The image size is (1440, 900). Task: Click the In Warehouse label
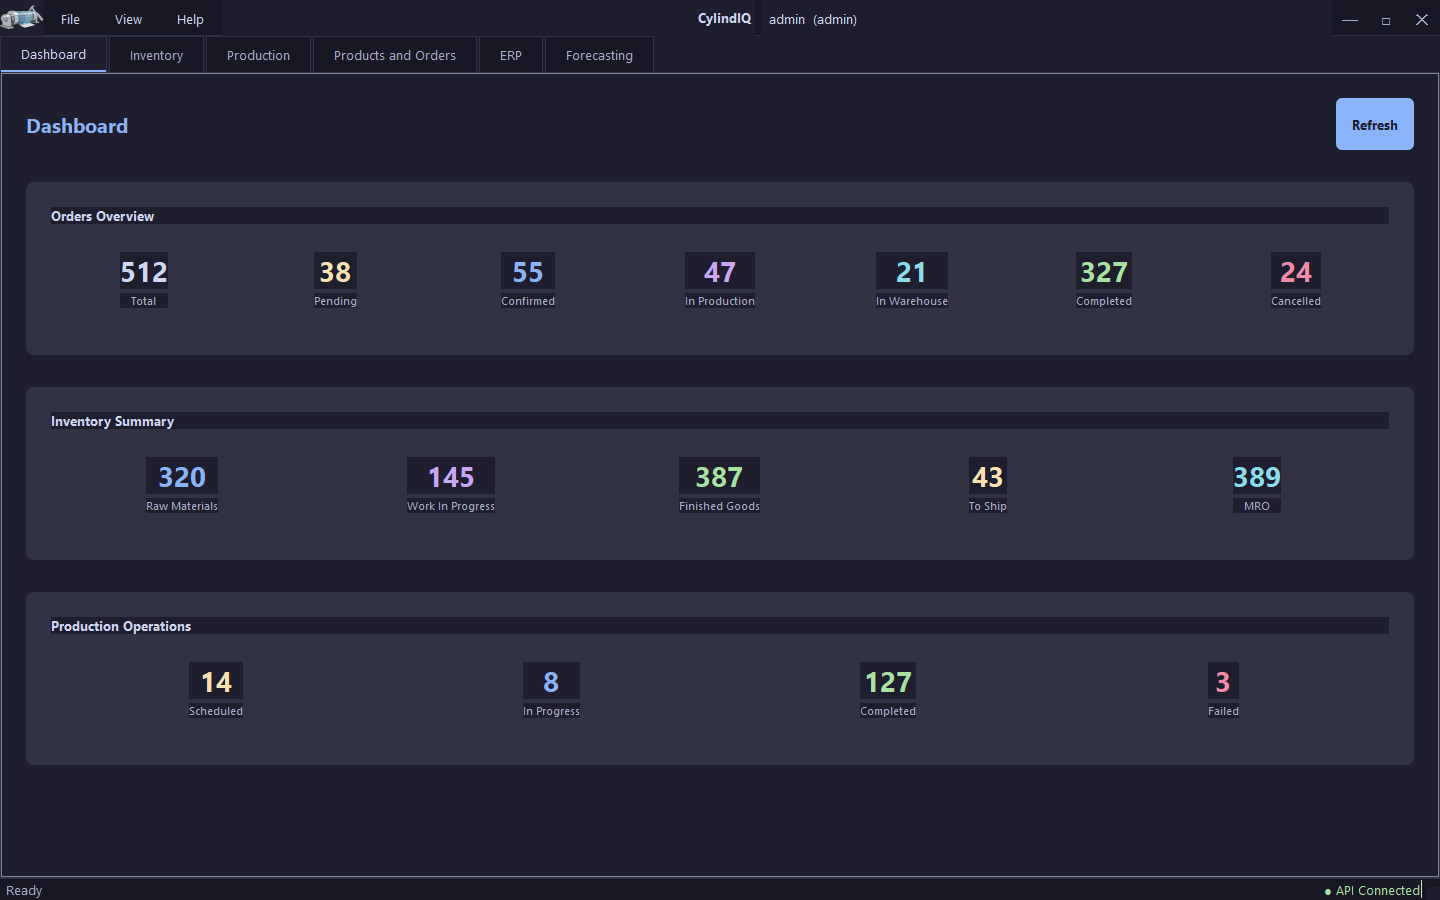[912, 301]
